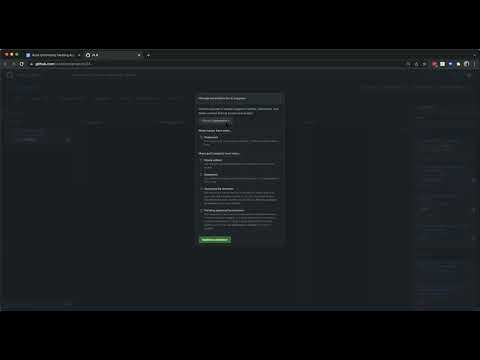
Task: Open a new browser tab with plus icon
Action: pos(148,55)
